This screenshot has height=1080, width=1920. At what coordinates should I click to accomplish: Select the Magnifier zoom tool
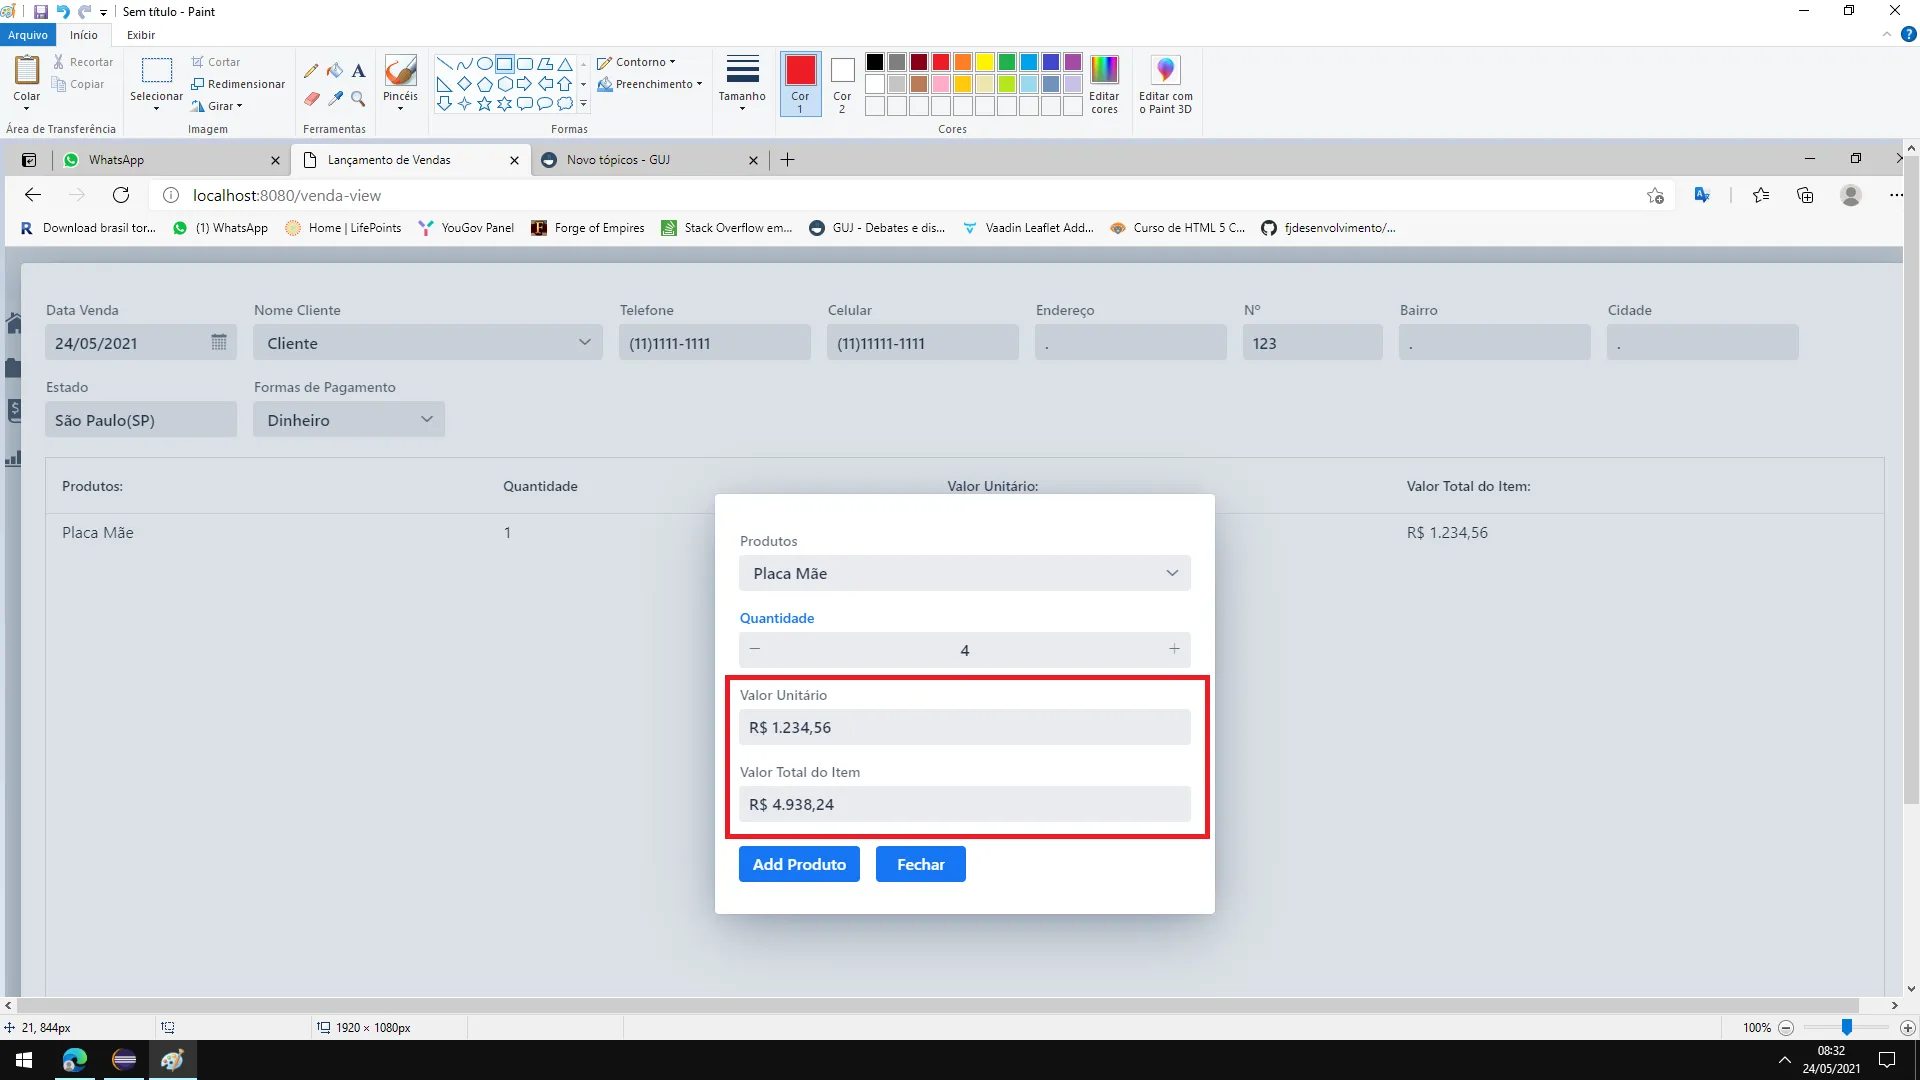(x=358, y=99)
